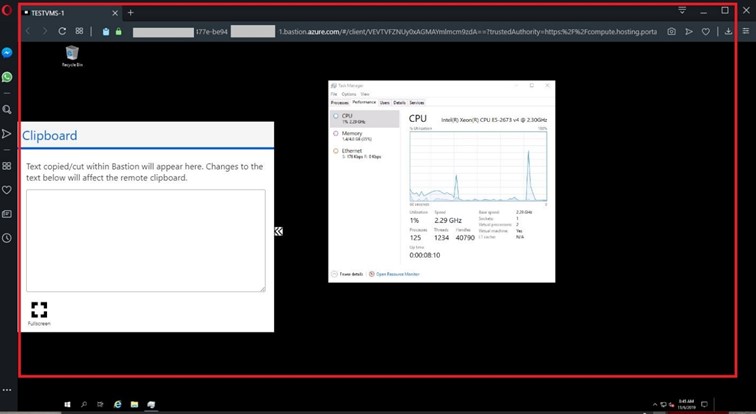Click the 40790 handles value
The height and width of the screenshot is (414, 756).
(x=465, y=238)
